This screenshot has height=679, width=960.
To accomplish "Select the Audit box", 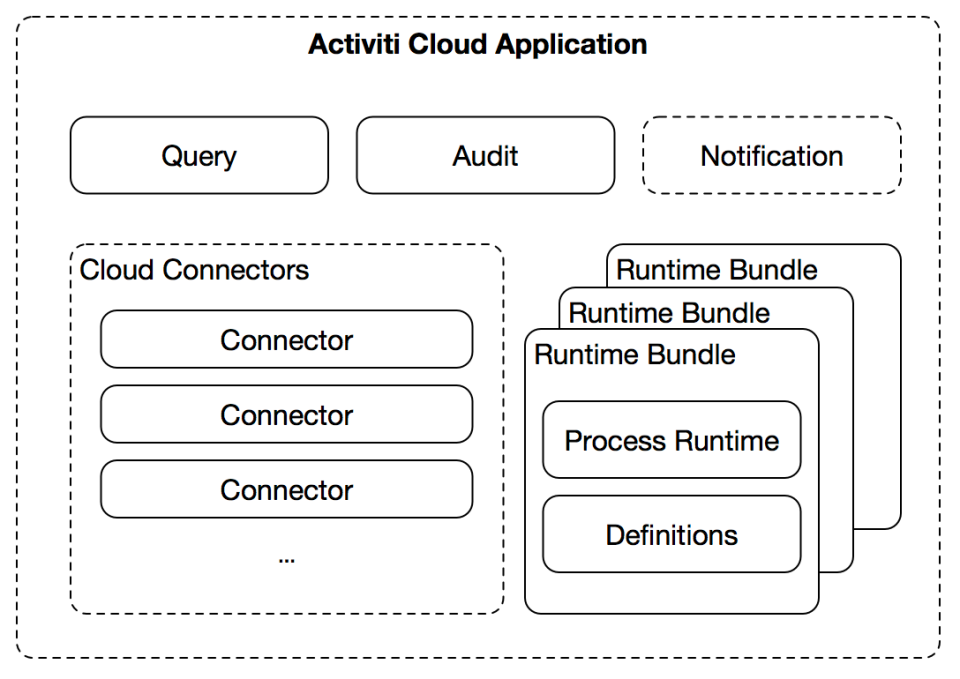I will pos(486,156).
